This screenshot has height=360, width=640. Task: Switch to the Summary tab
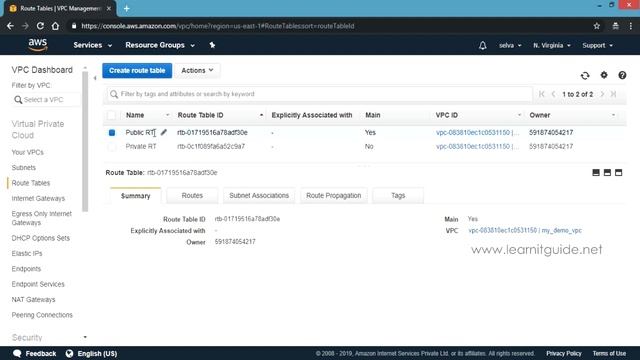pos(136,196)
